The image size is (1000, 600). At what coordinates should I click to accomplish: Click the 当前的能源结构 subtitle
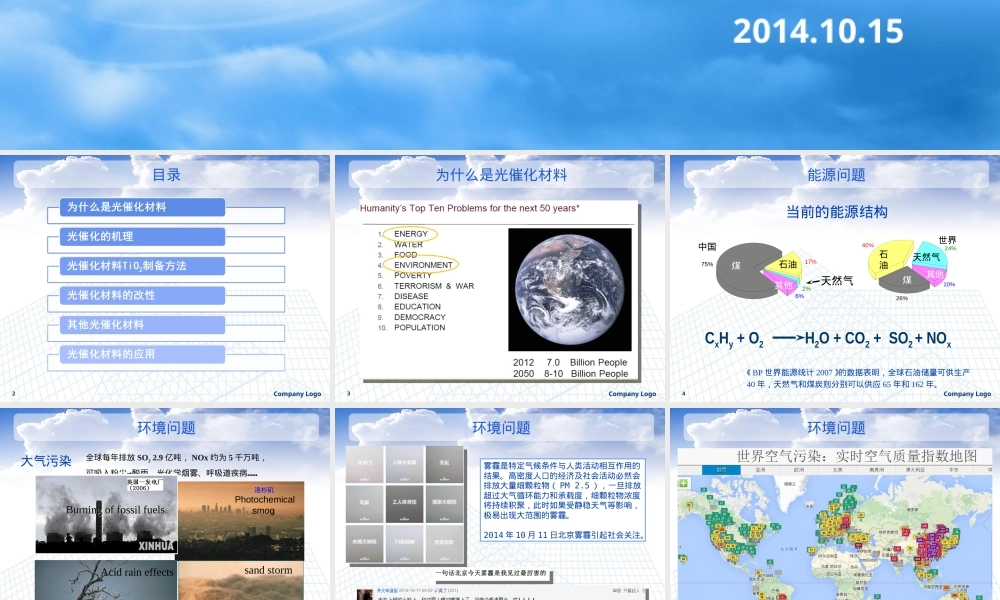[x=836, y=212]
